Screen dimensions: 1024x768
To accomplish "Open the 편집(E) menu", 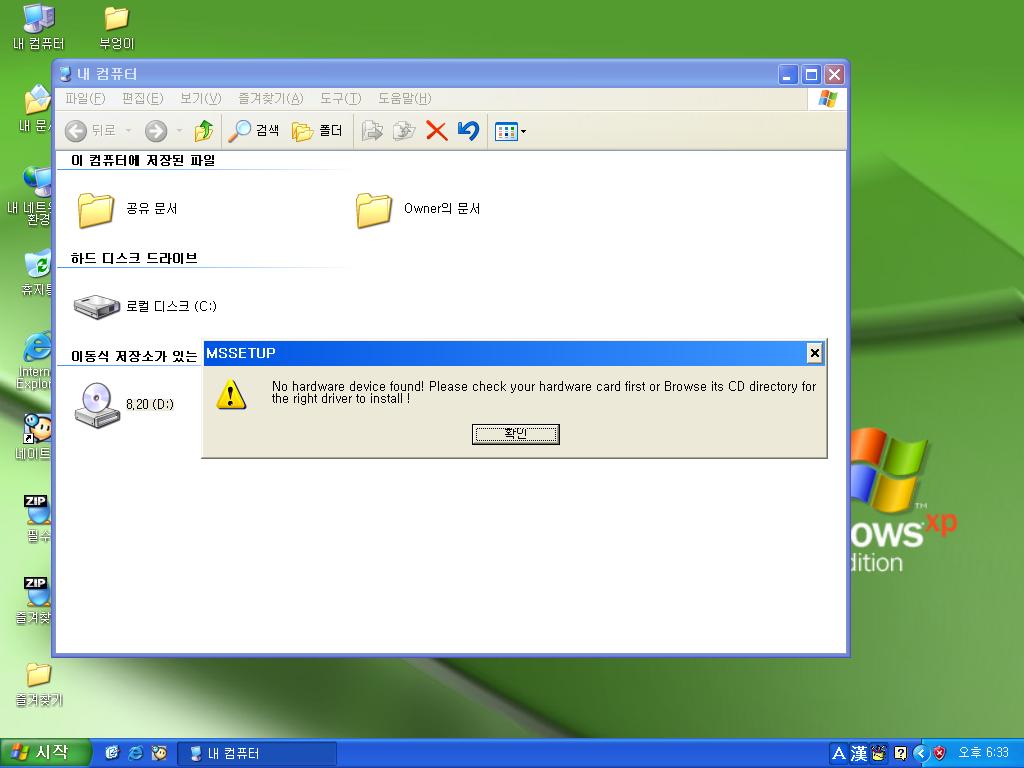I will coord(142,99).
